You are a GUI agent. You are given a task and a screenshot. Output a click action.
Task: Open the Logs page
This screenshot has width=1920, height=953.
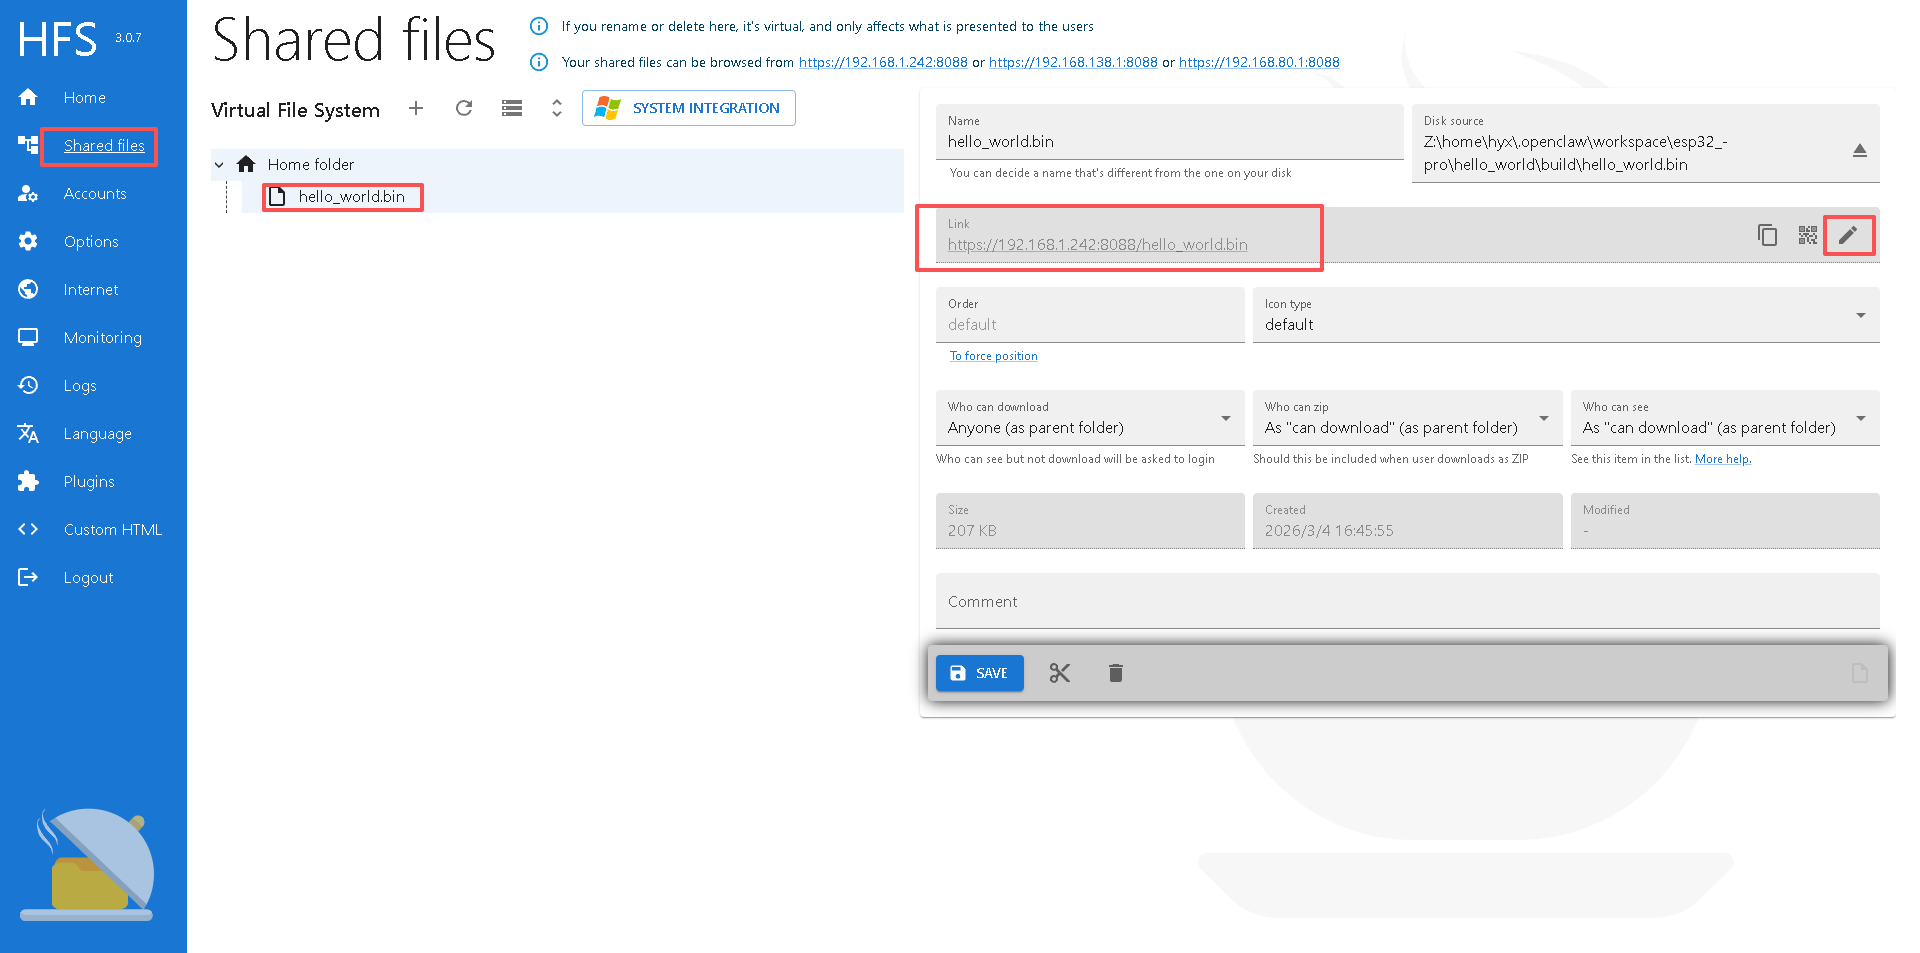point(80,385)
